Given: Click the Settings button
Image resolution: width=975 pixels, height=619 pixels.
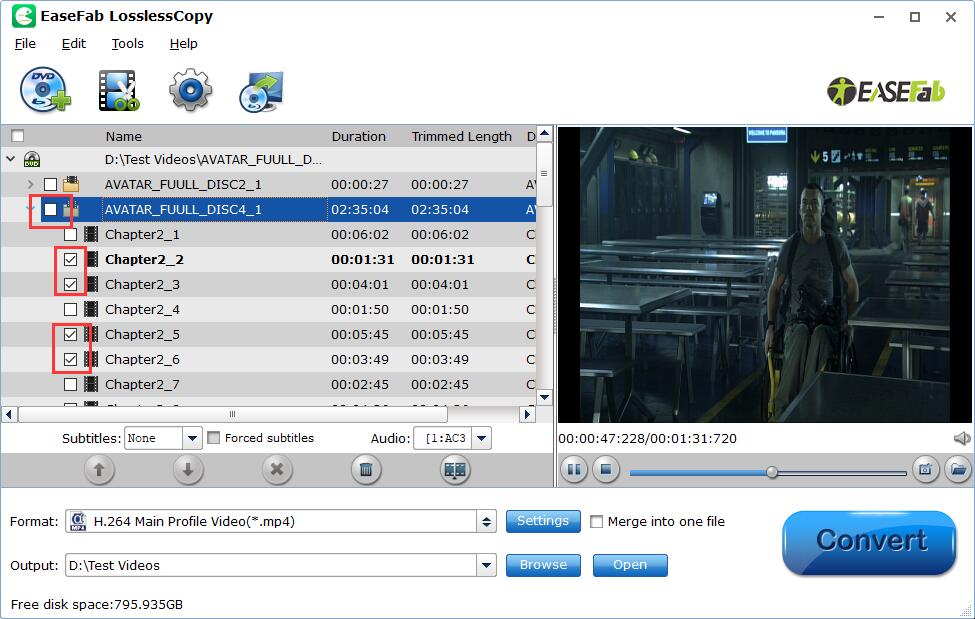Looking at the screenshot, I should (x=543, y=521).
